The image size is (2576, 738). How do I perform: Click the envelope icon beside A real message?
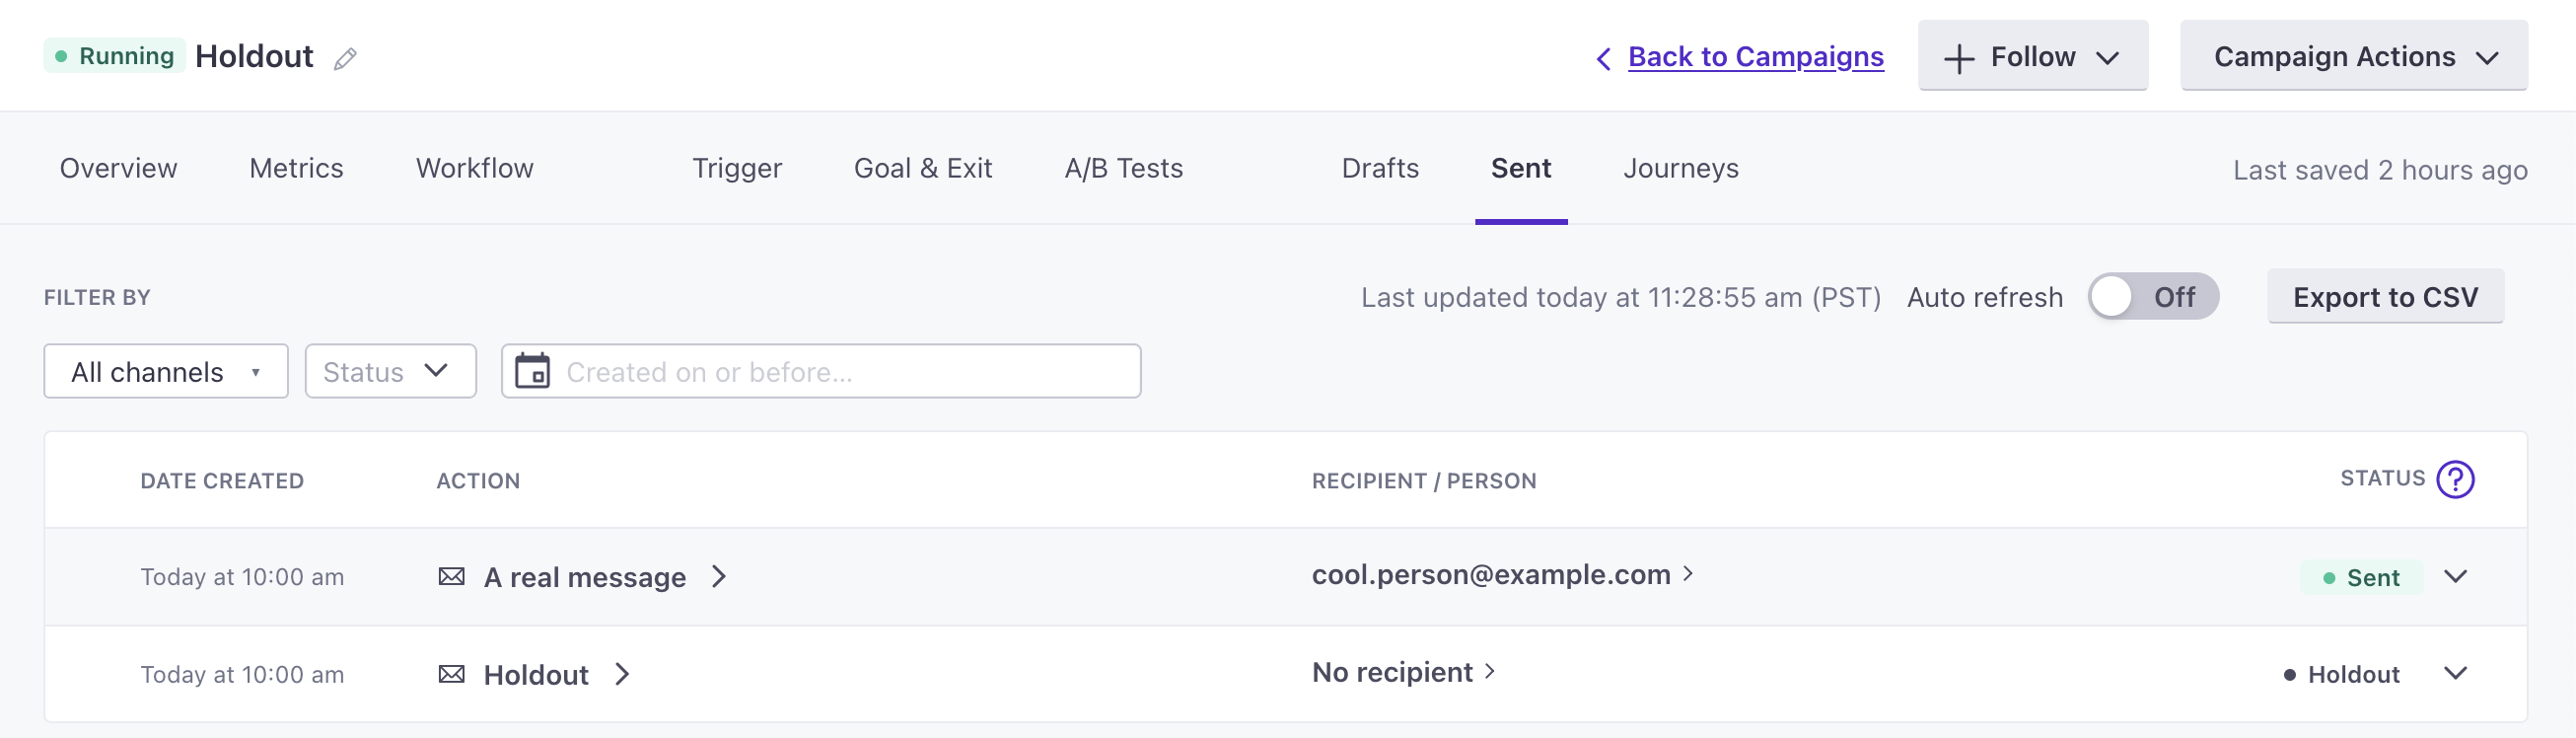coord(451,576)
